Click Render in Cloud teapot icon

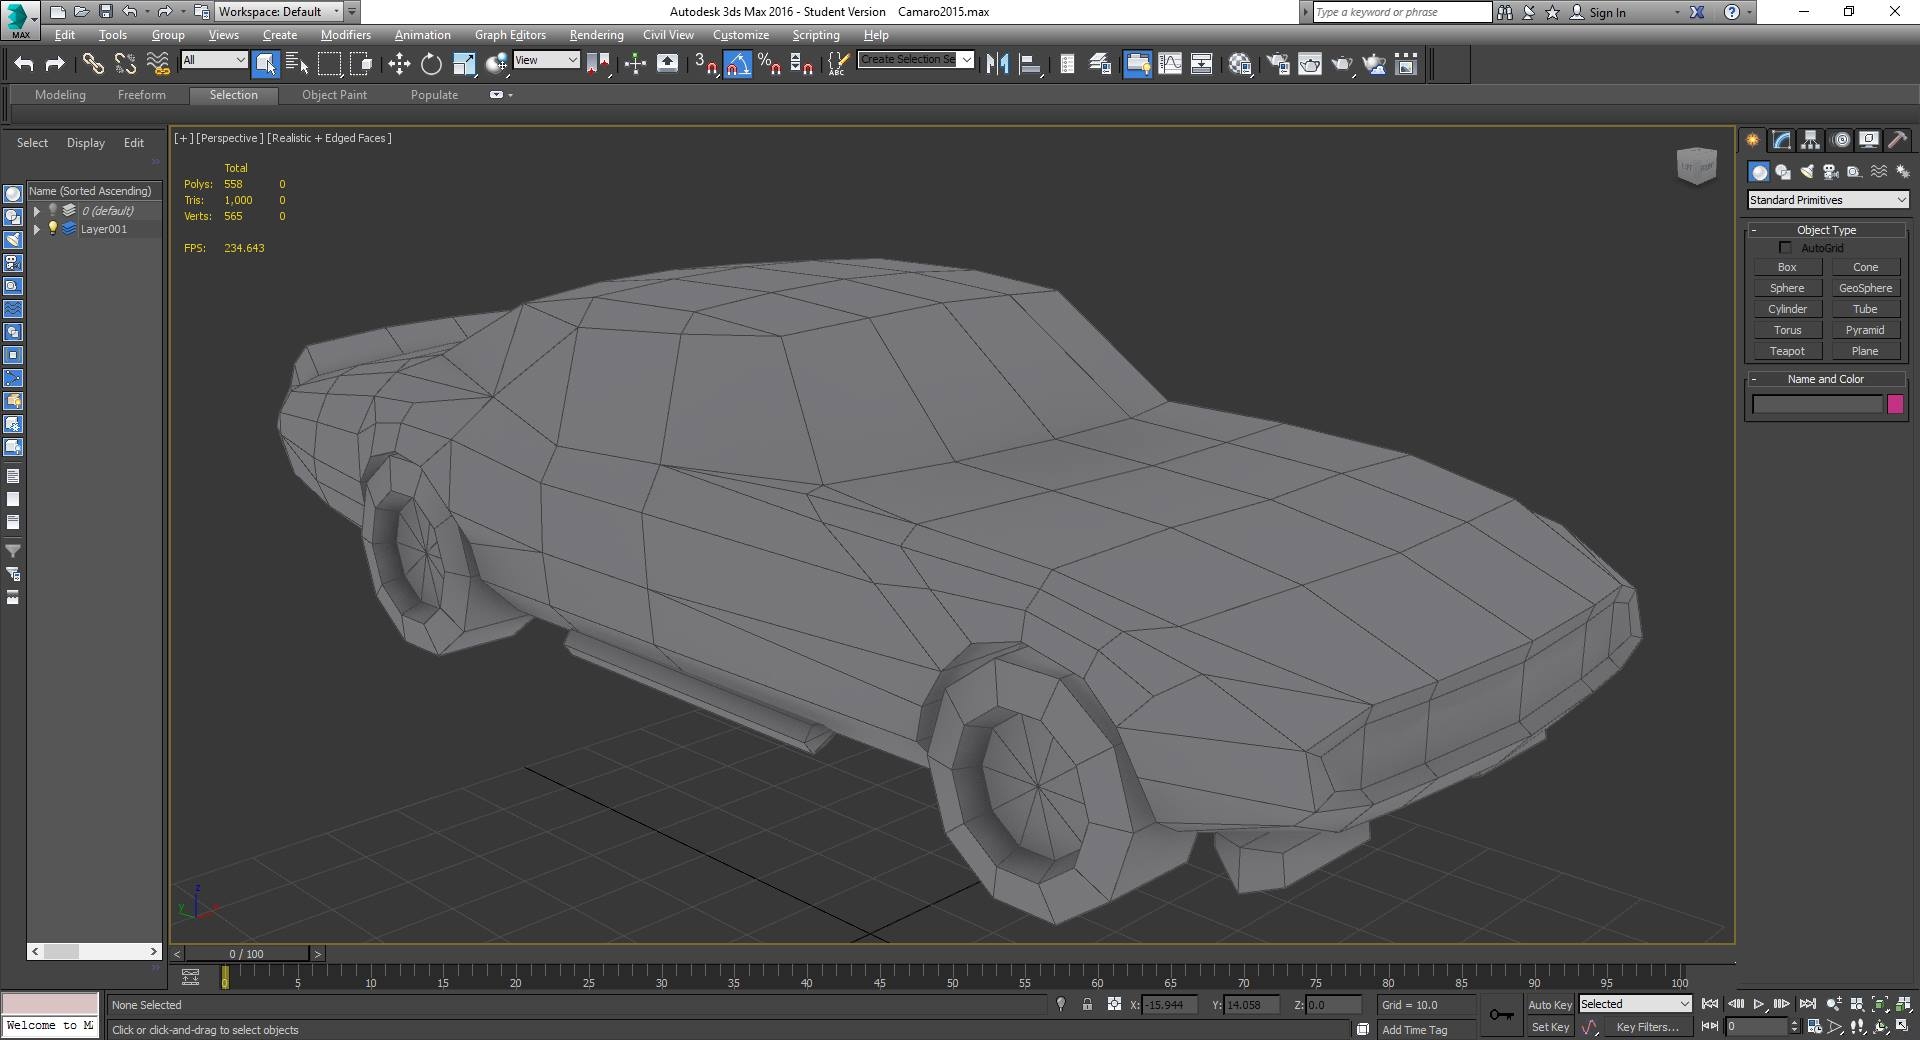(x=1375, y=64)
